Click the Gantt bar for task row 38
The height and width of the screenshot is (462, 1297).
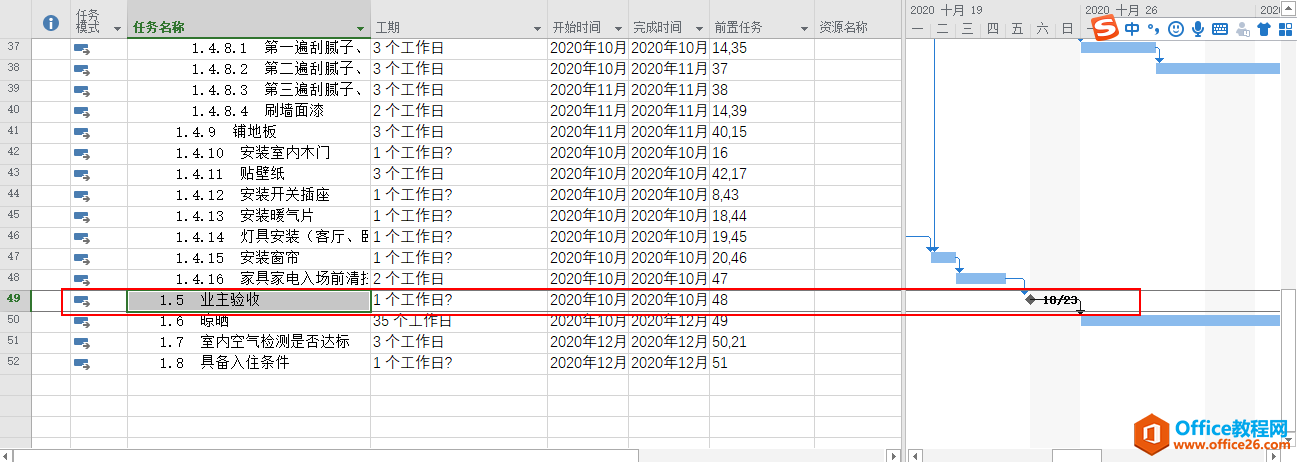[x=1218, y=68]
